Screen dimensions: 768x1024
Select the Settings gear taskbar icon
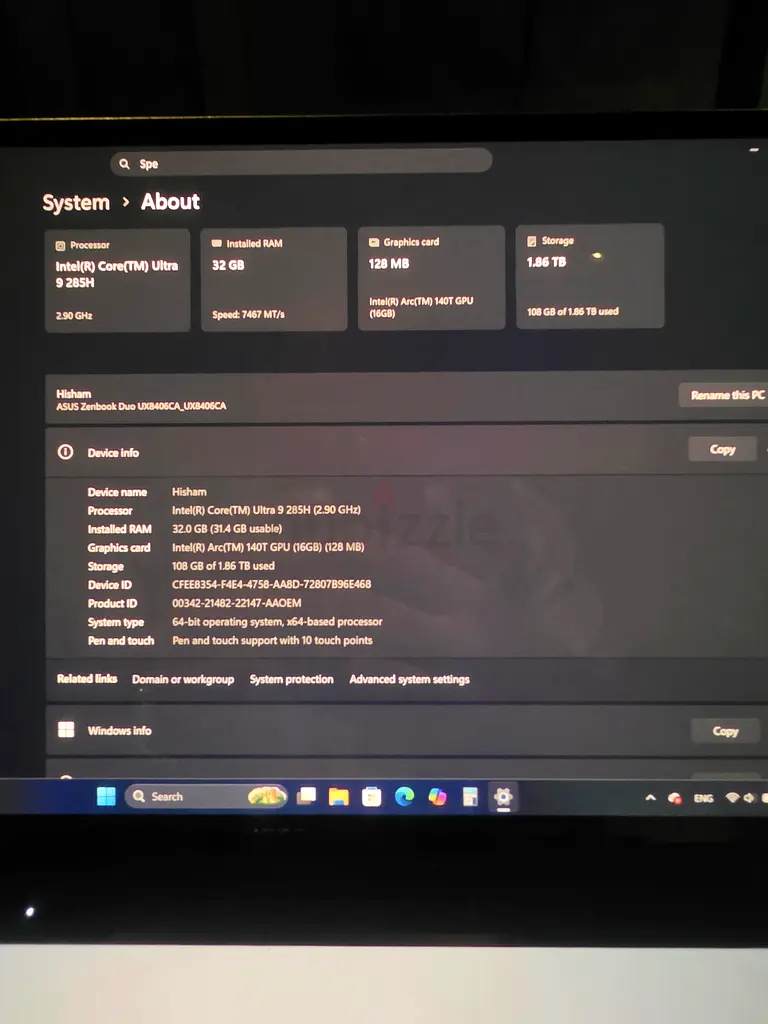tap(503, 797)
